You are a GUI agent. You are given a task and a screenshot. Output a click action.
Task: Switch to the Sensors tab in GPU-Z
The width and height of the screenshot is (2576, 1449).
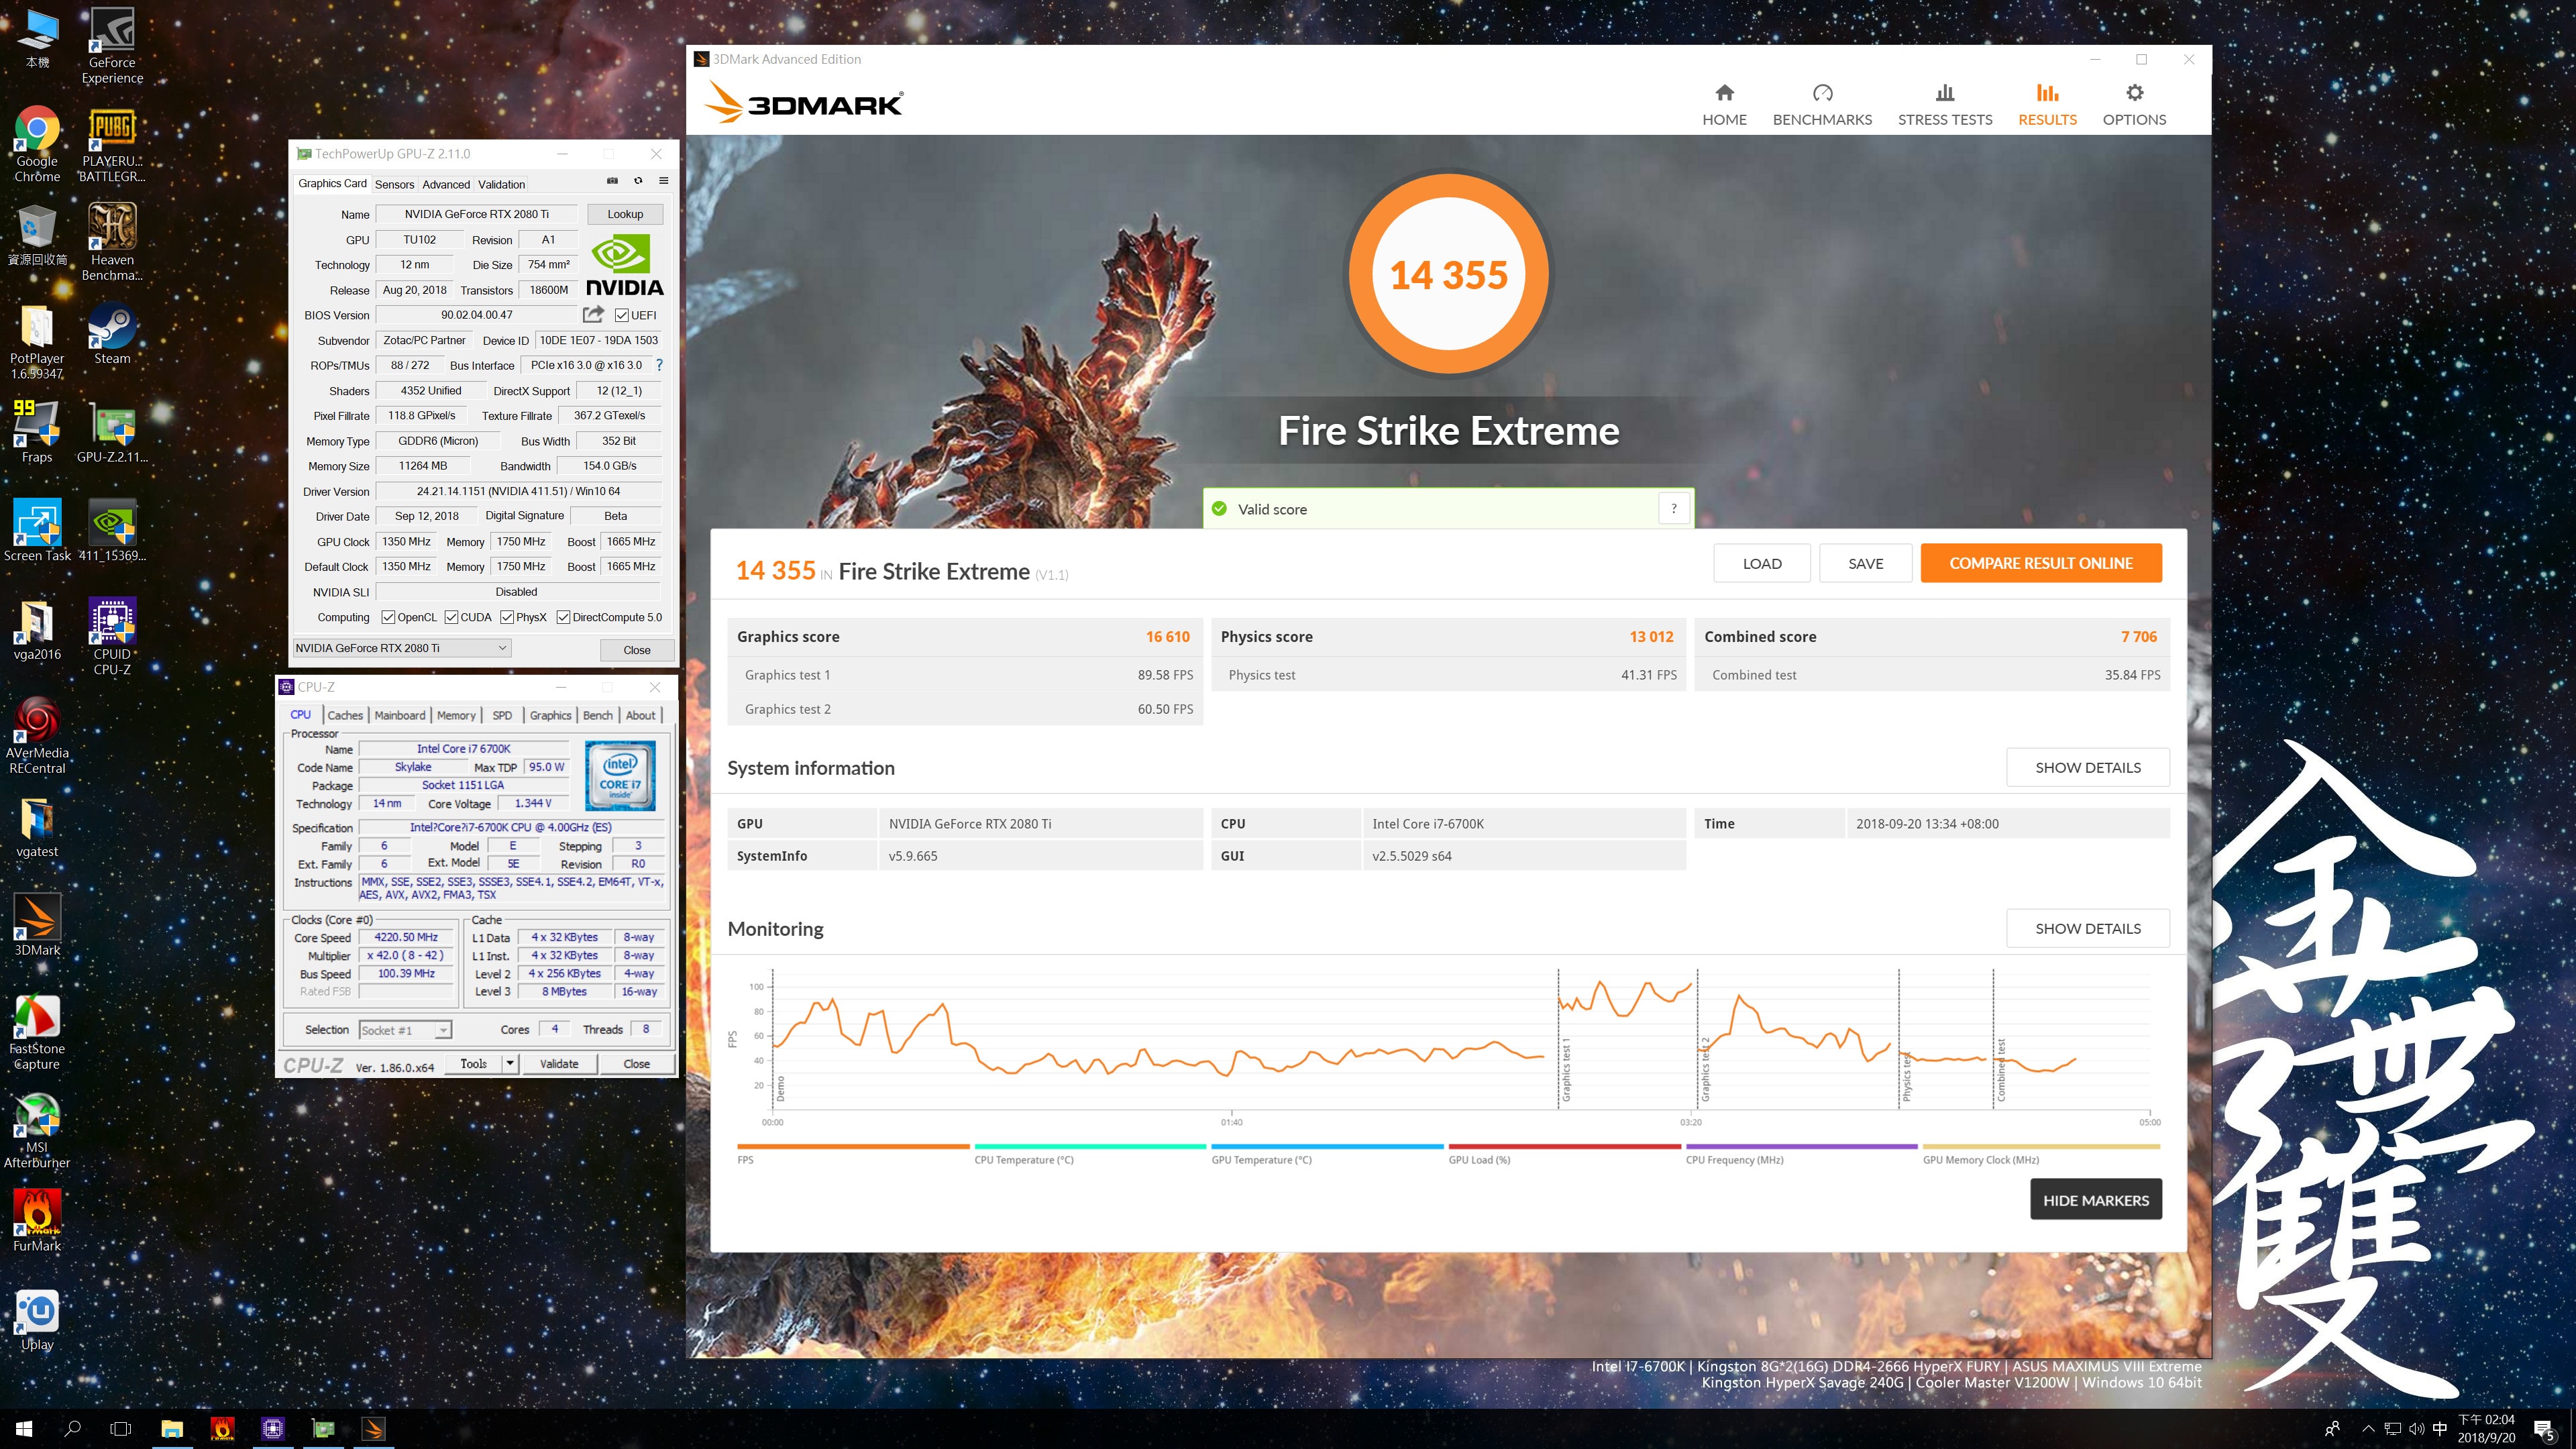pyautogui.click(x=394, y=184)
